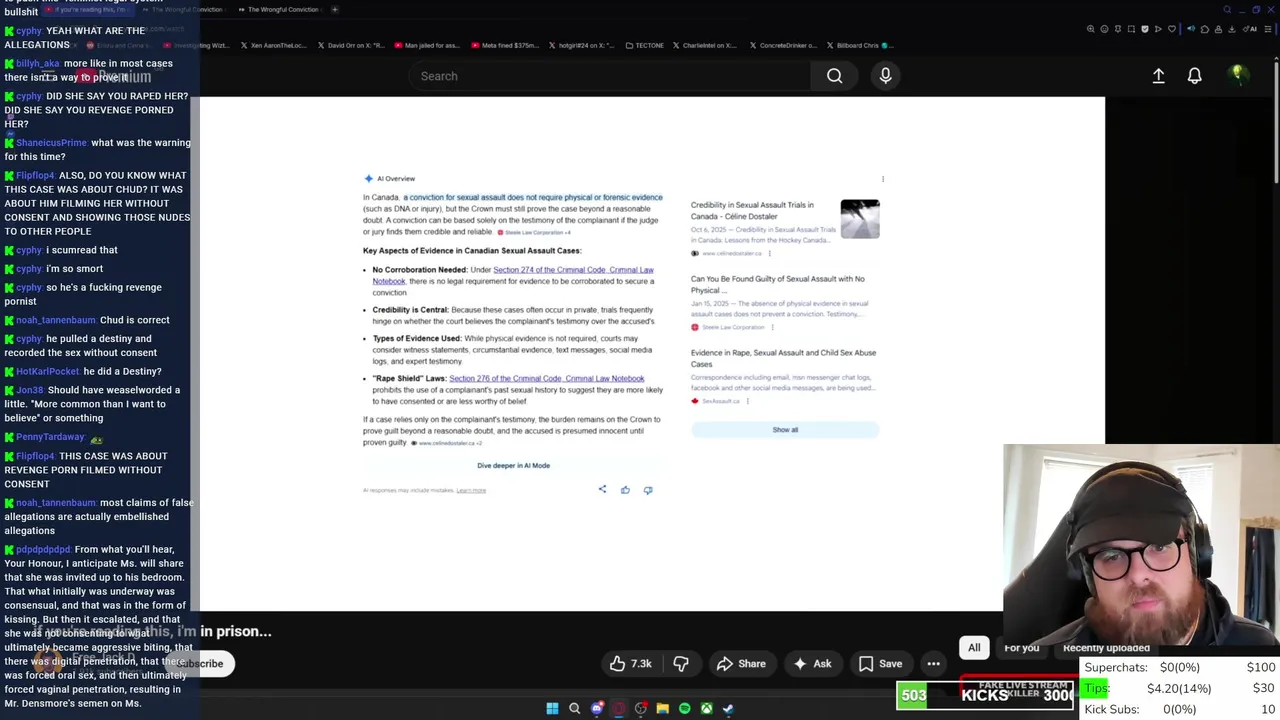This screenshot has width=1280, height=720.
Task: Open Section 274 of the Criminal Code link
Action: point(513,275)
